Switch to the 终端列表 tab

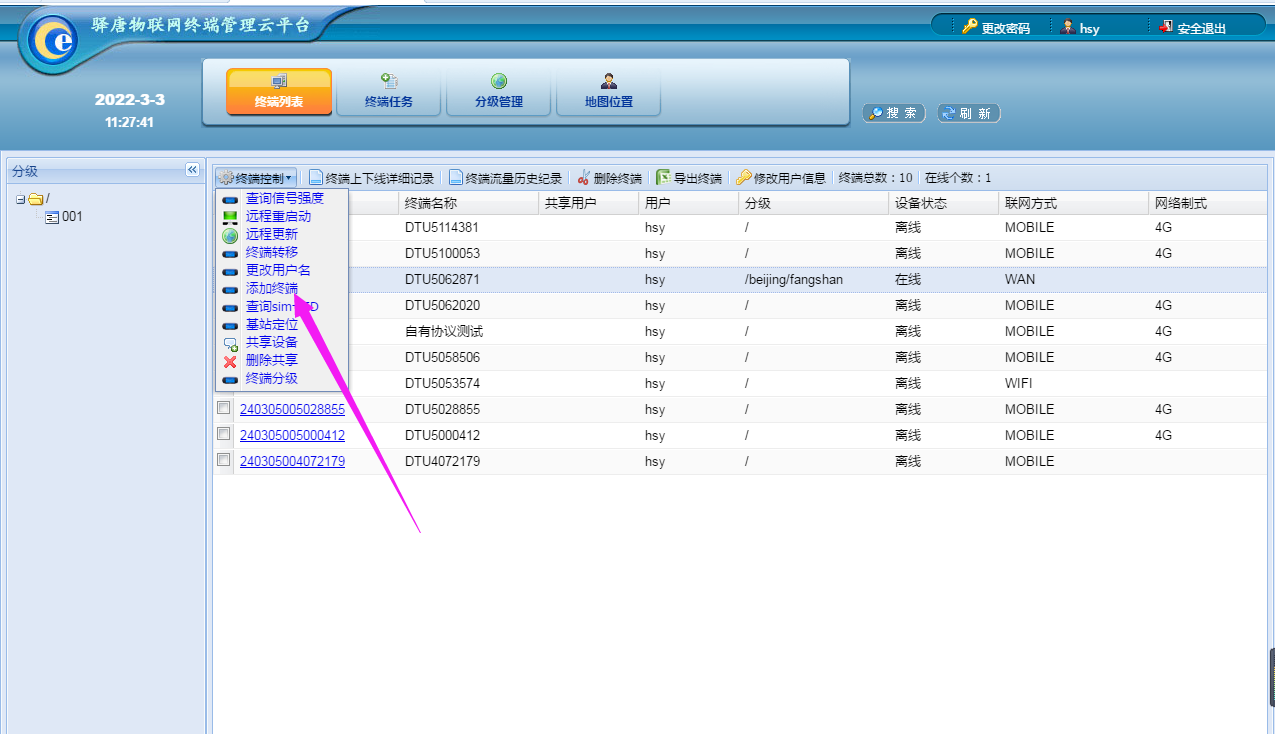(x=279, y=91)
